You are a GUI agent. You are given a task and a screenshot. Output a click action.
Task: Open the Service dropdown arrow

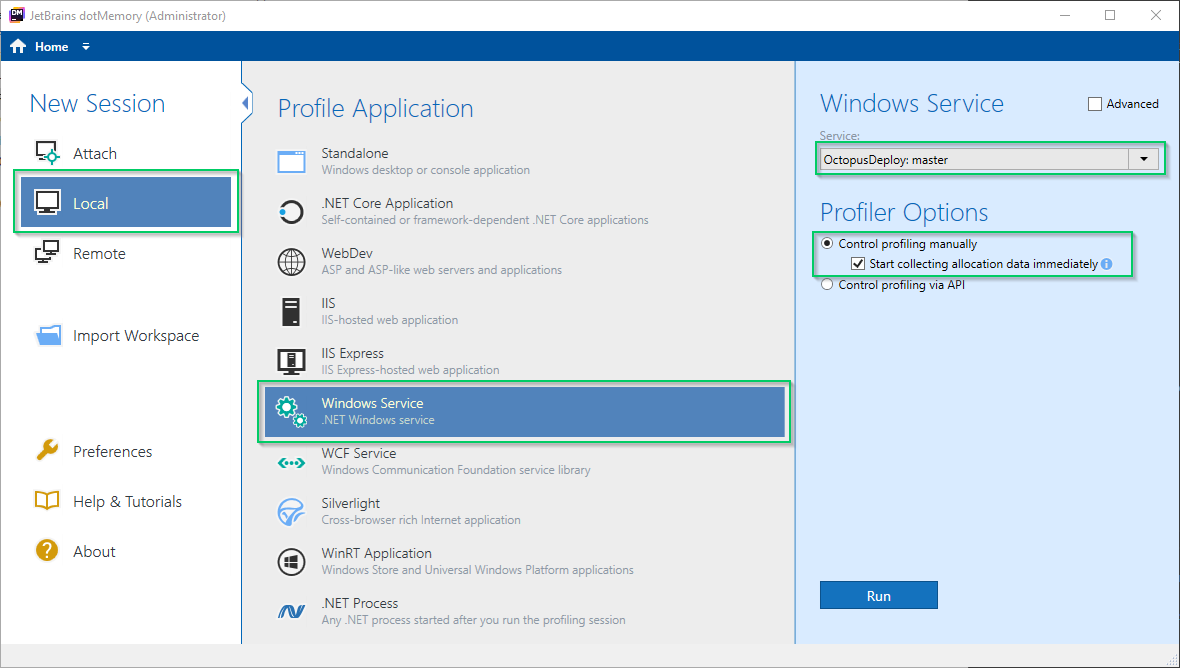(x=1144, y=159)
